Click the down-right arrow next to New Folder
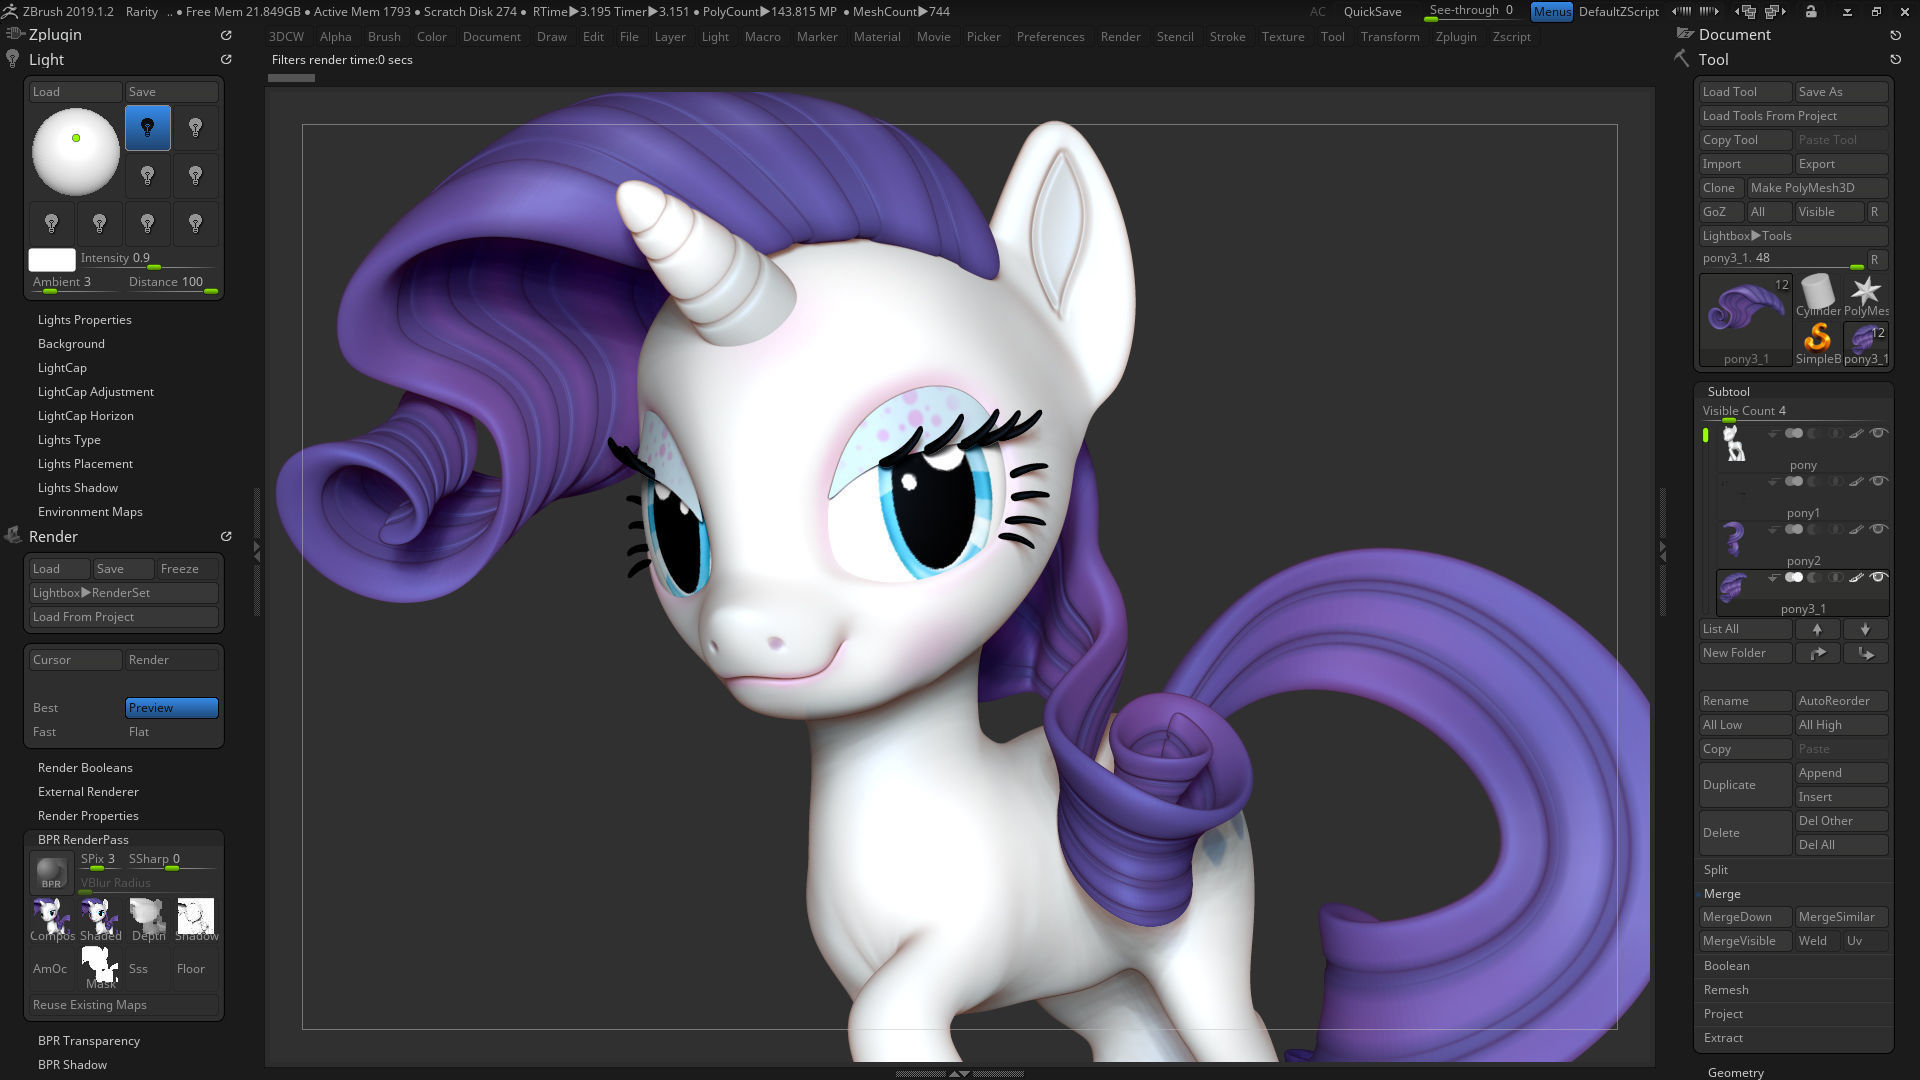The width and height of the screenshot is (1920, 1080). (1865, 653)
